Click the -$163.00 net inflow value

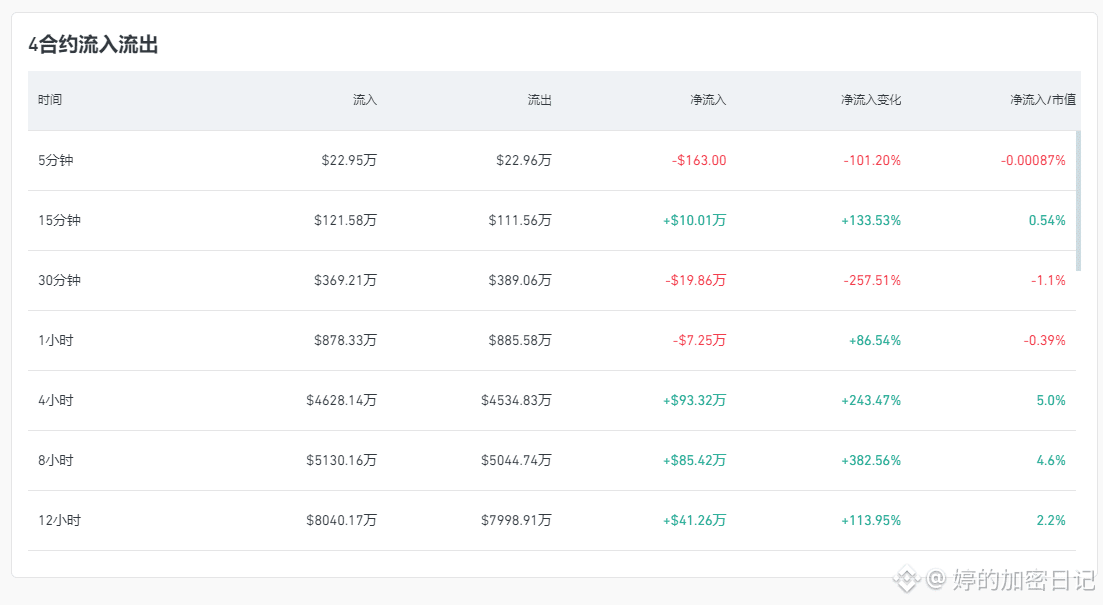point(699,160)
